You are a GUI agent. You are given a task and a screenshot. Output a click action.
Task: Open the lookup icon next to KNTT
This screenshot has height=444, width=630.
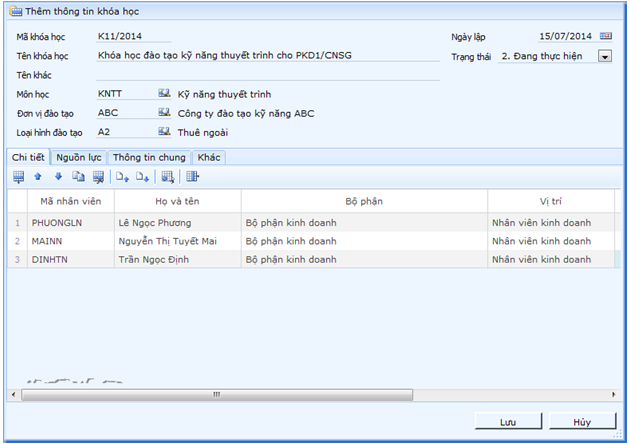165,93
